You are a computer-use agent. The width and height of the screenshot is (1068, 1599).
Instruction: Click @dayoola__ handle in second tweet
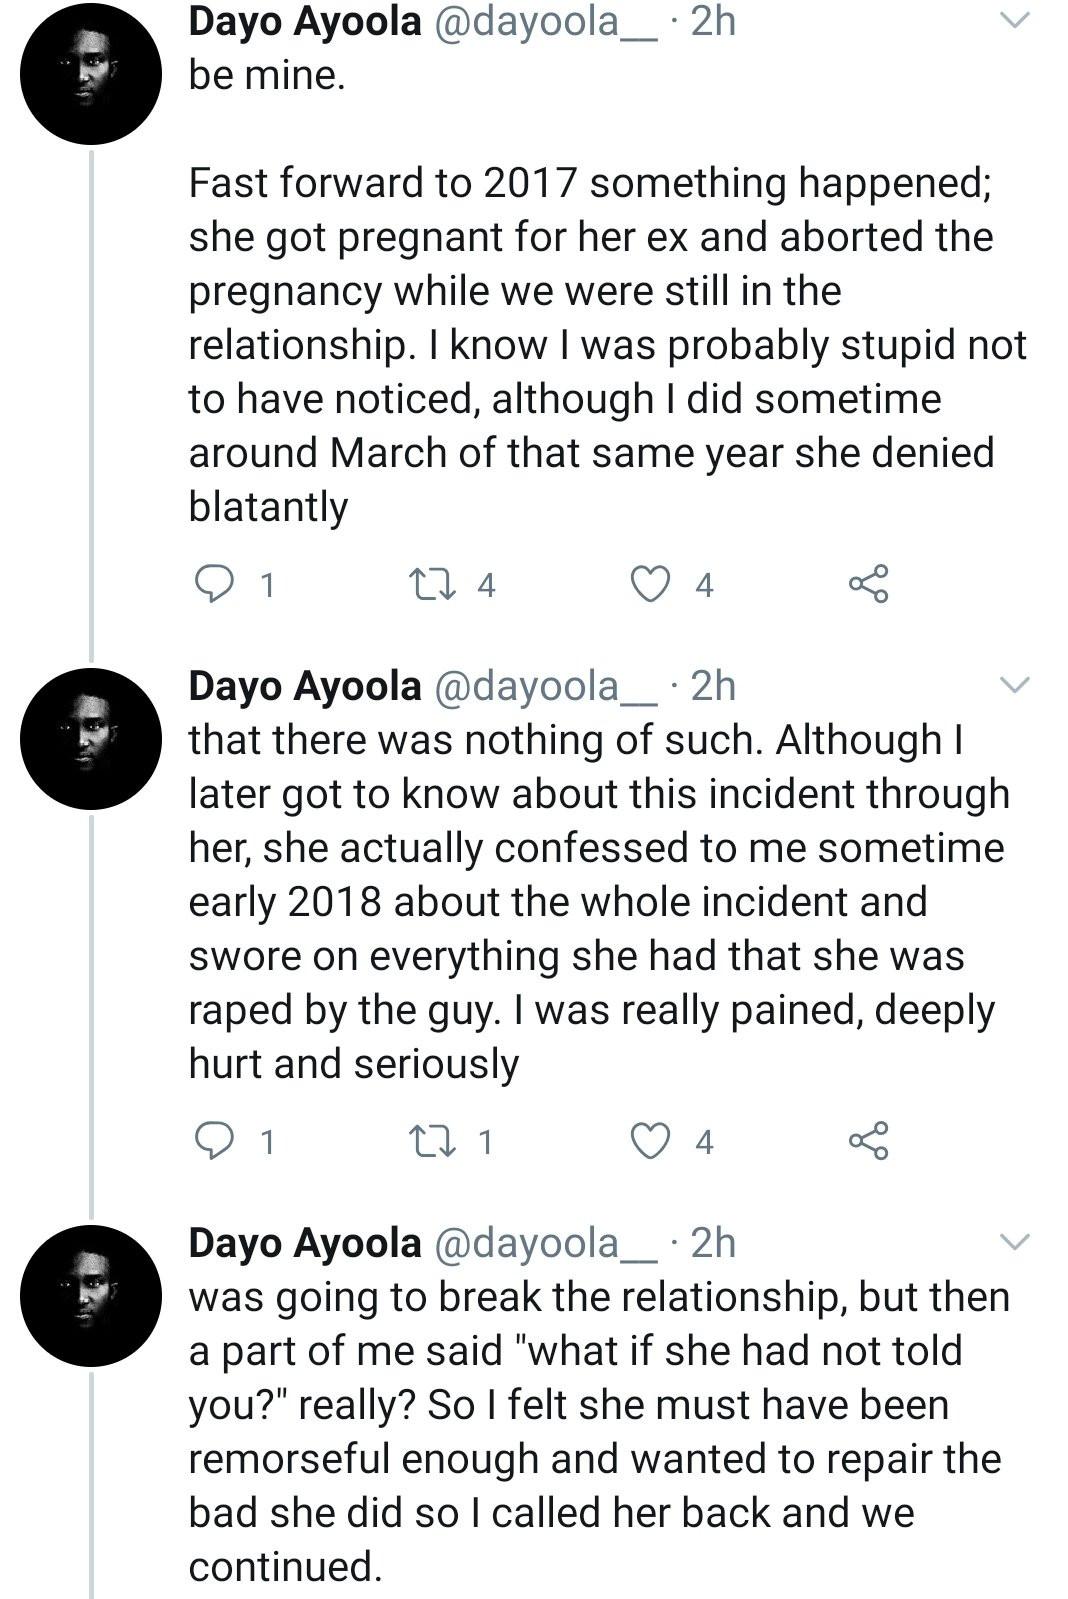click(546, 686)
